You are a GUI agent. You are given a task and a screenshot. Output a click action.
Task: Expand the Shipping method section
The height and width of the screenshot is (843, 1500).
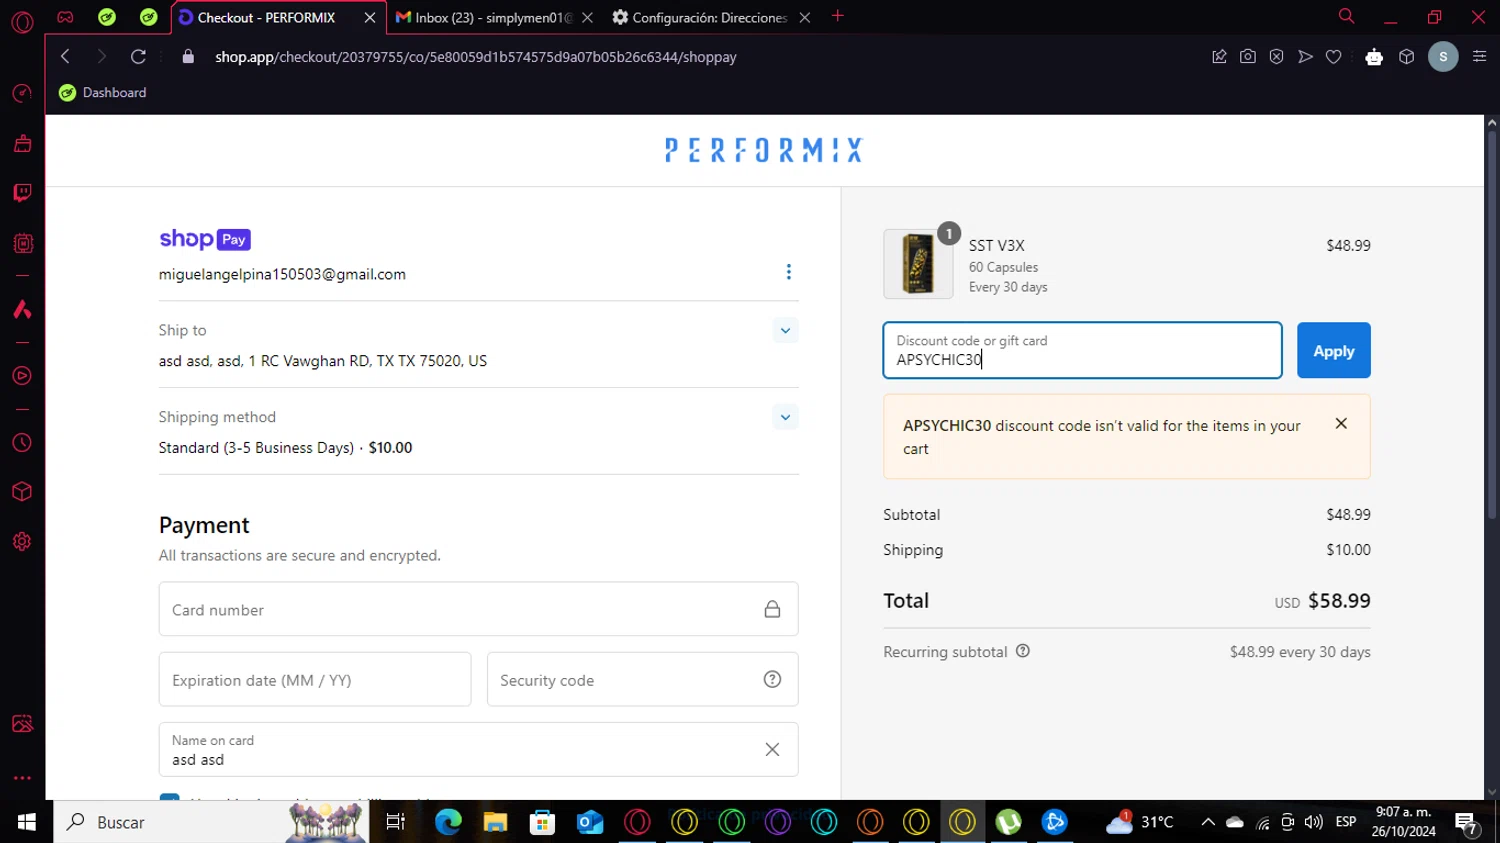[x=785, y=417]
